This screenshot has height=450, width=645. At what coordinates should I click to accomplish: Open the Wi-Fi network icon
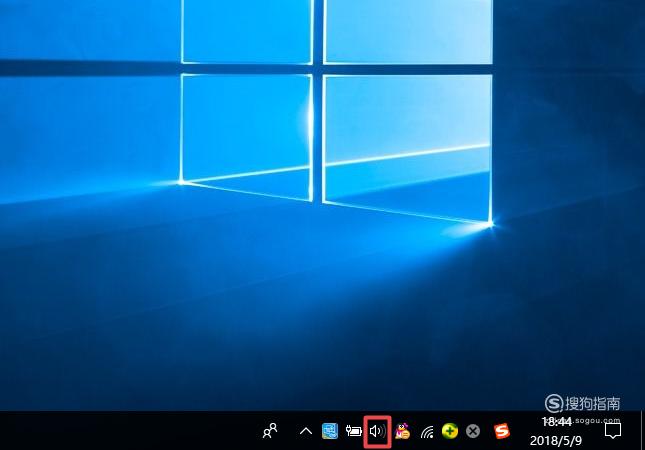point(427,432)
